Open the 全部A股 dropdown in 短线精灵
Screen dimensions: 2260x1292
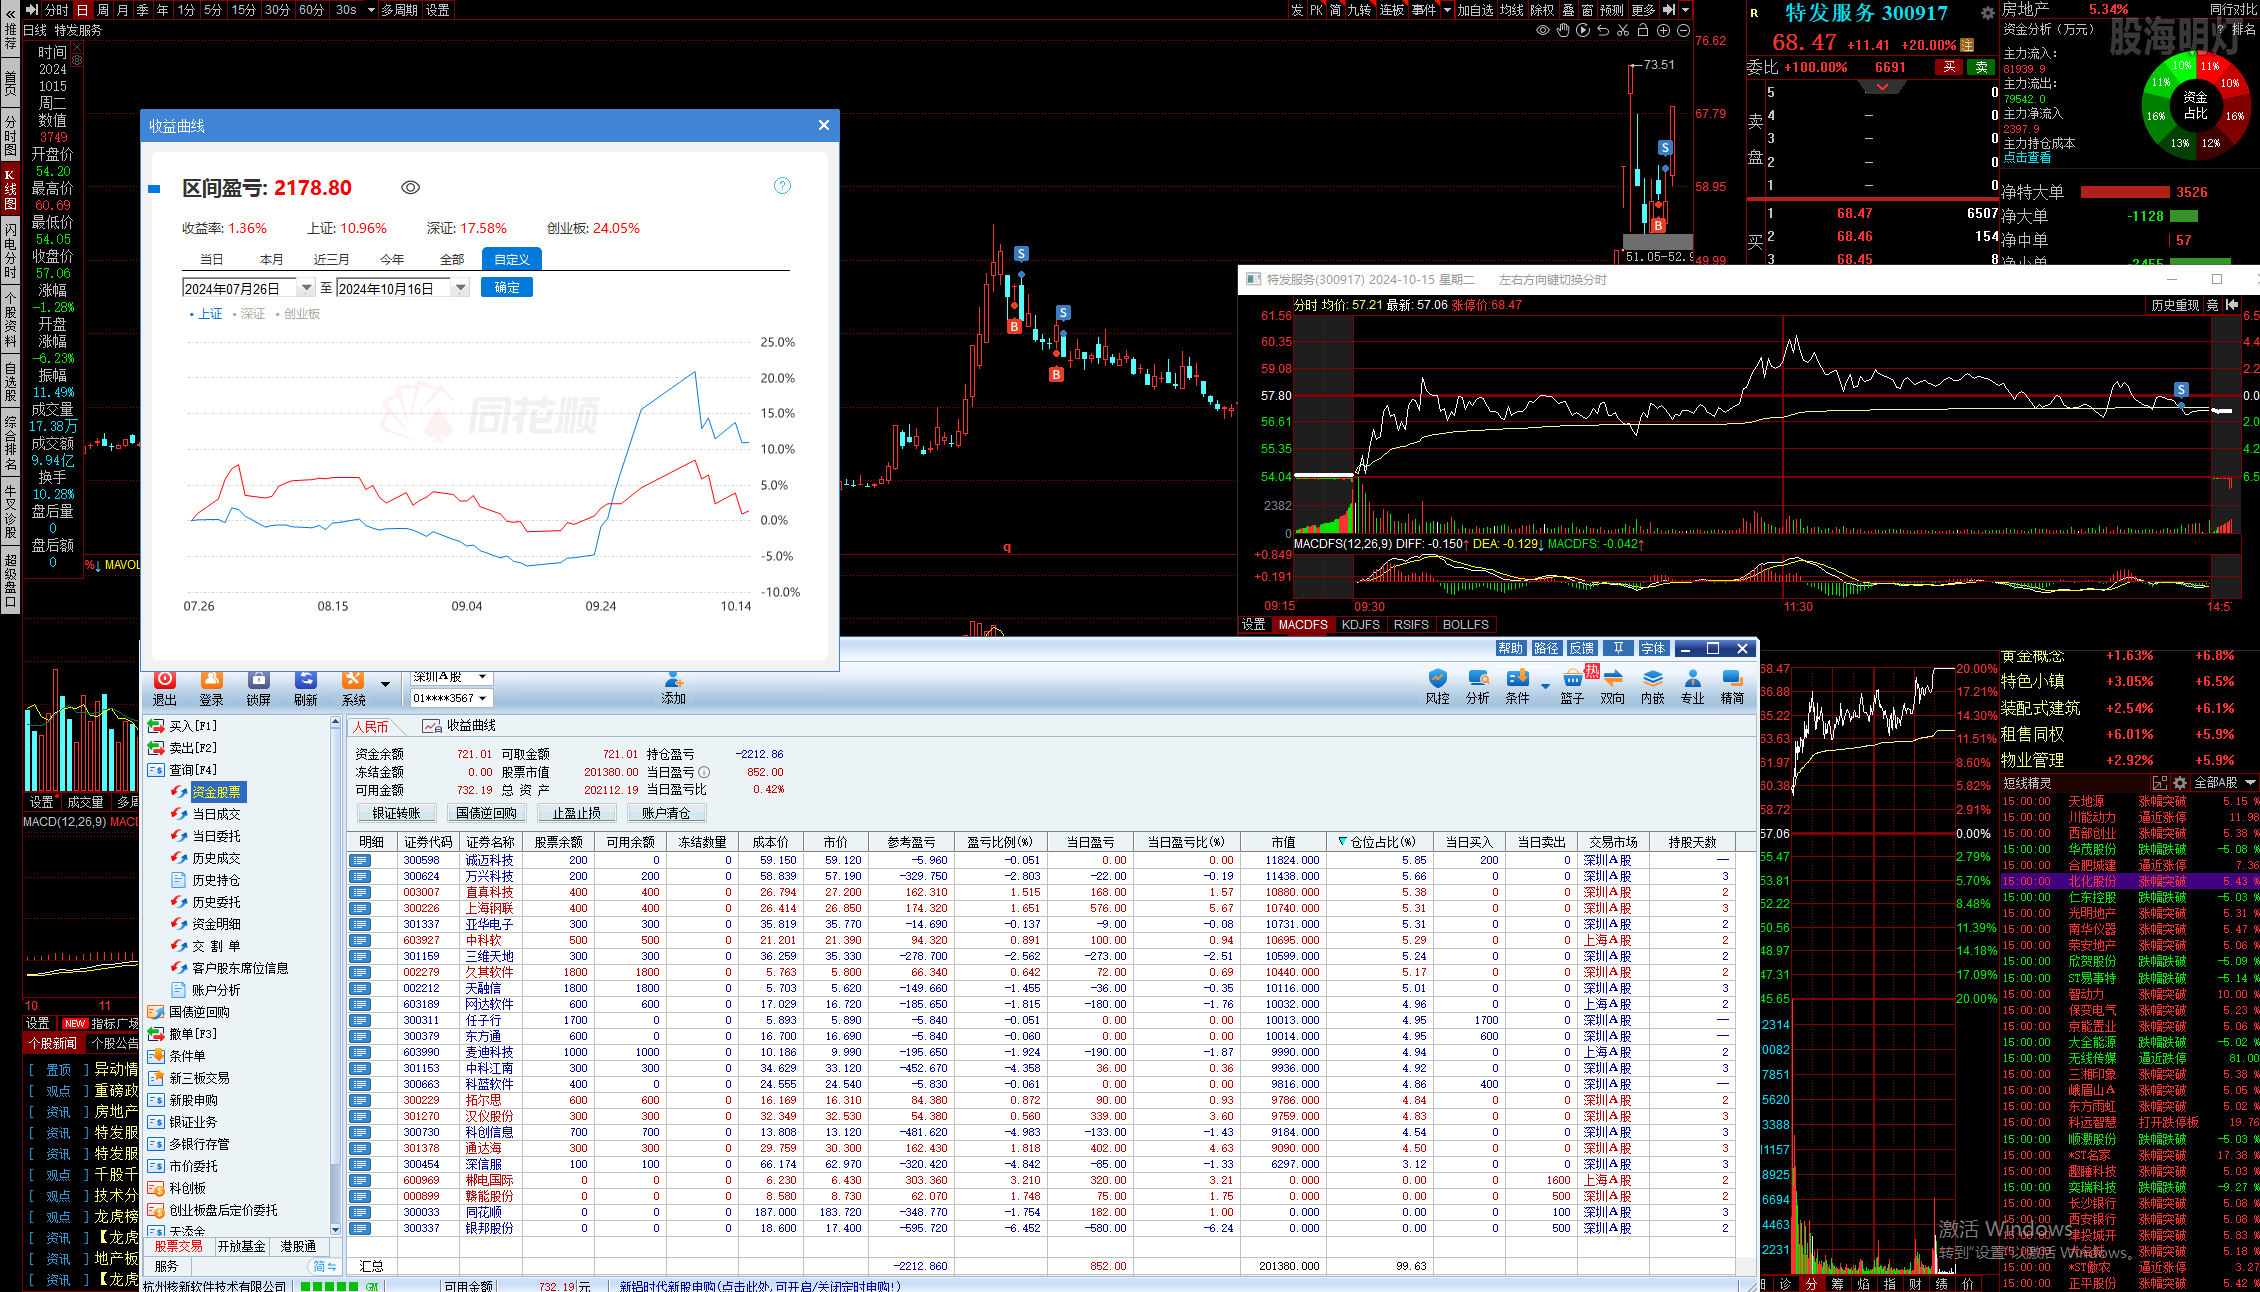(x=2250, y=783)
